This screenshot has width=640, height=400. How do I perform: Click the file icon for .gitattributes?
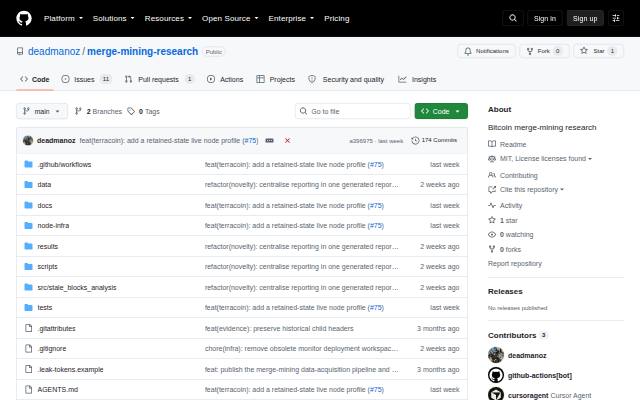click(28, 328)
